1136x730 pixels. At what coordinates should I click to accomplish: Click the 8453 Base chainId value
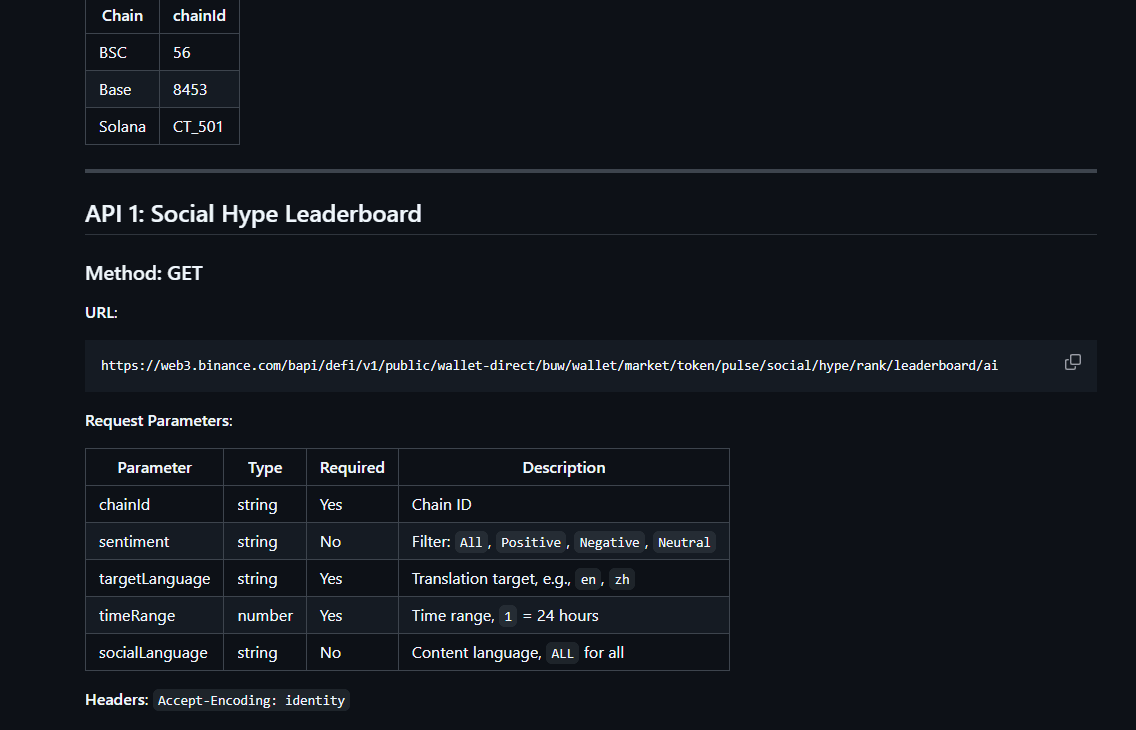(190, 89)
